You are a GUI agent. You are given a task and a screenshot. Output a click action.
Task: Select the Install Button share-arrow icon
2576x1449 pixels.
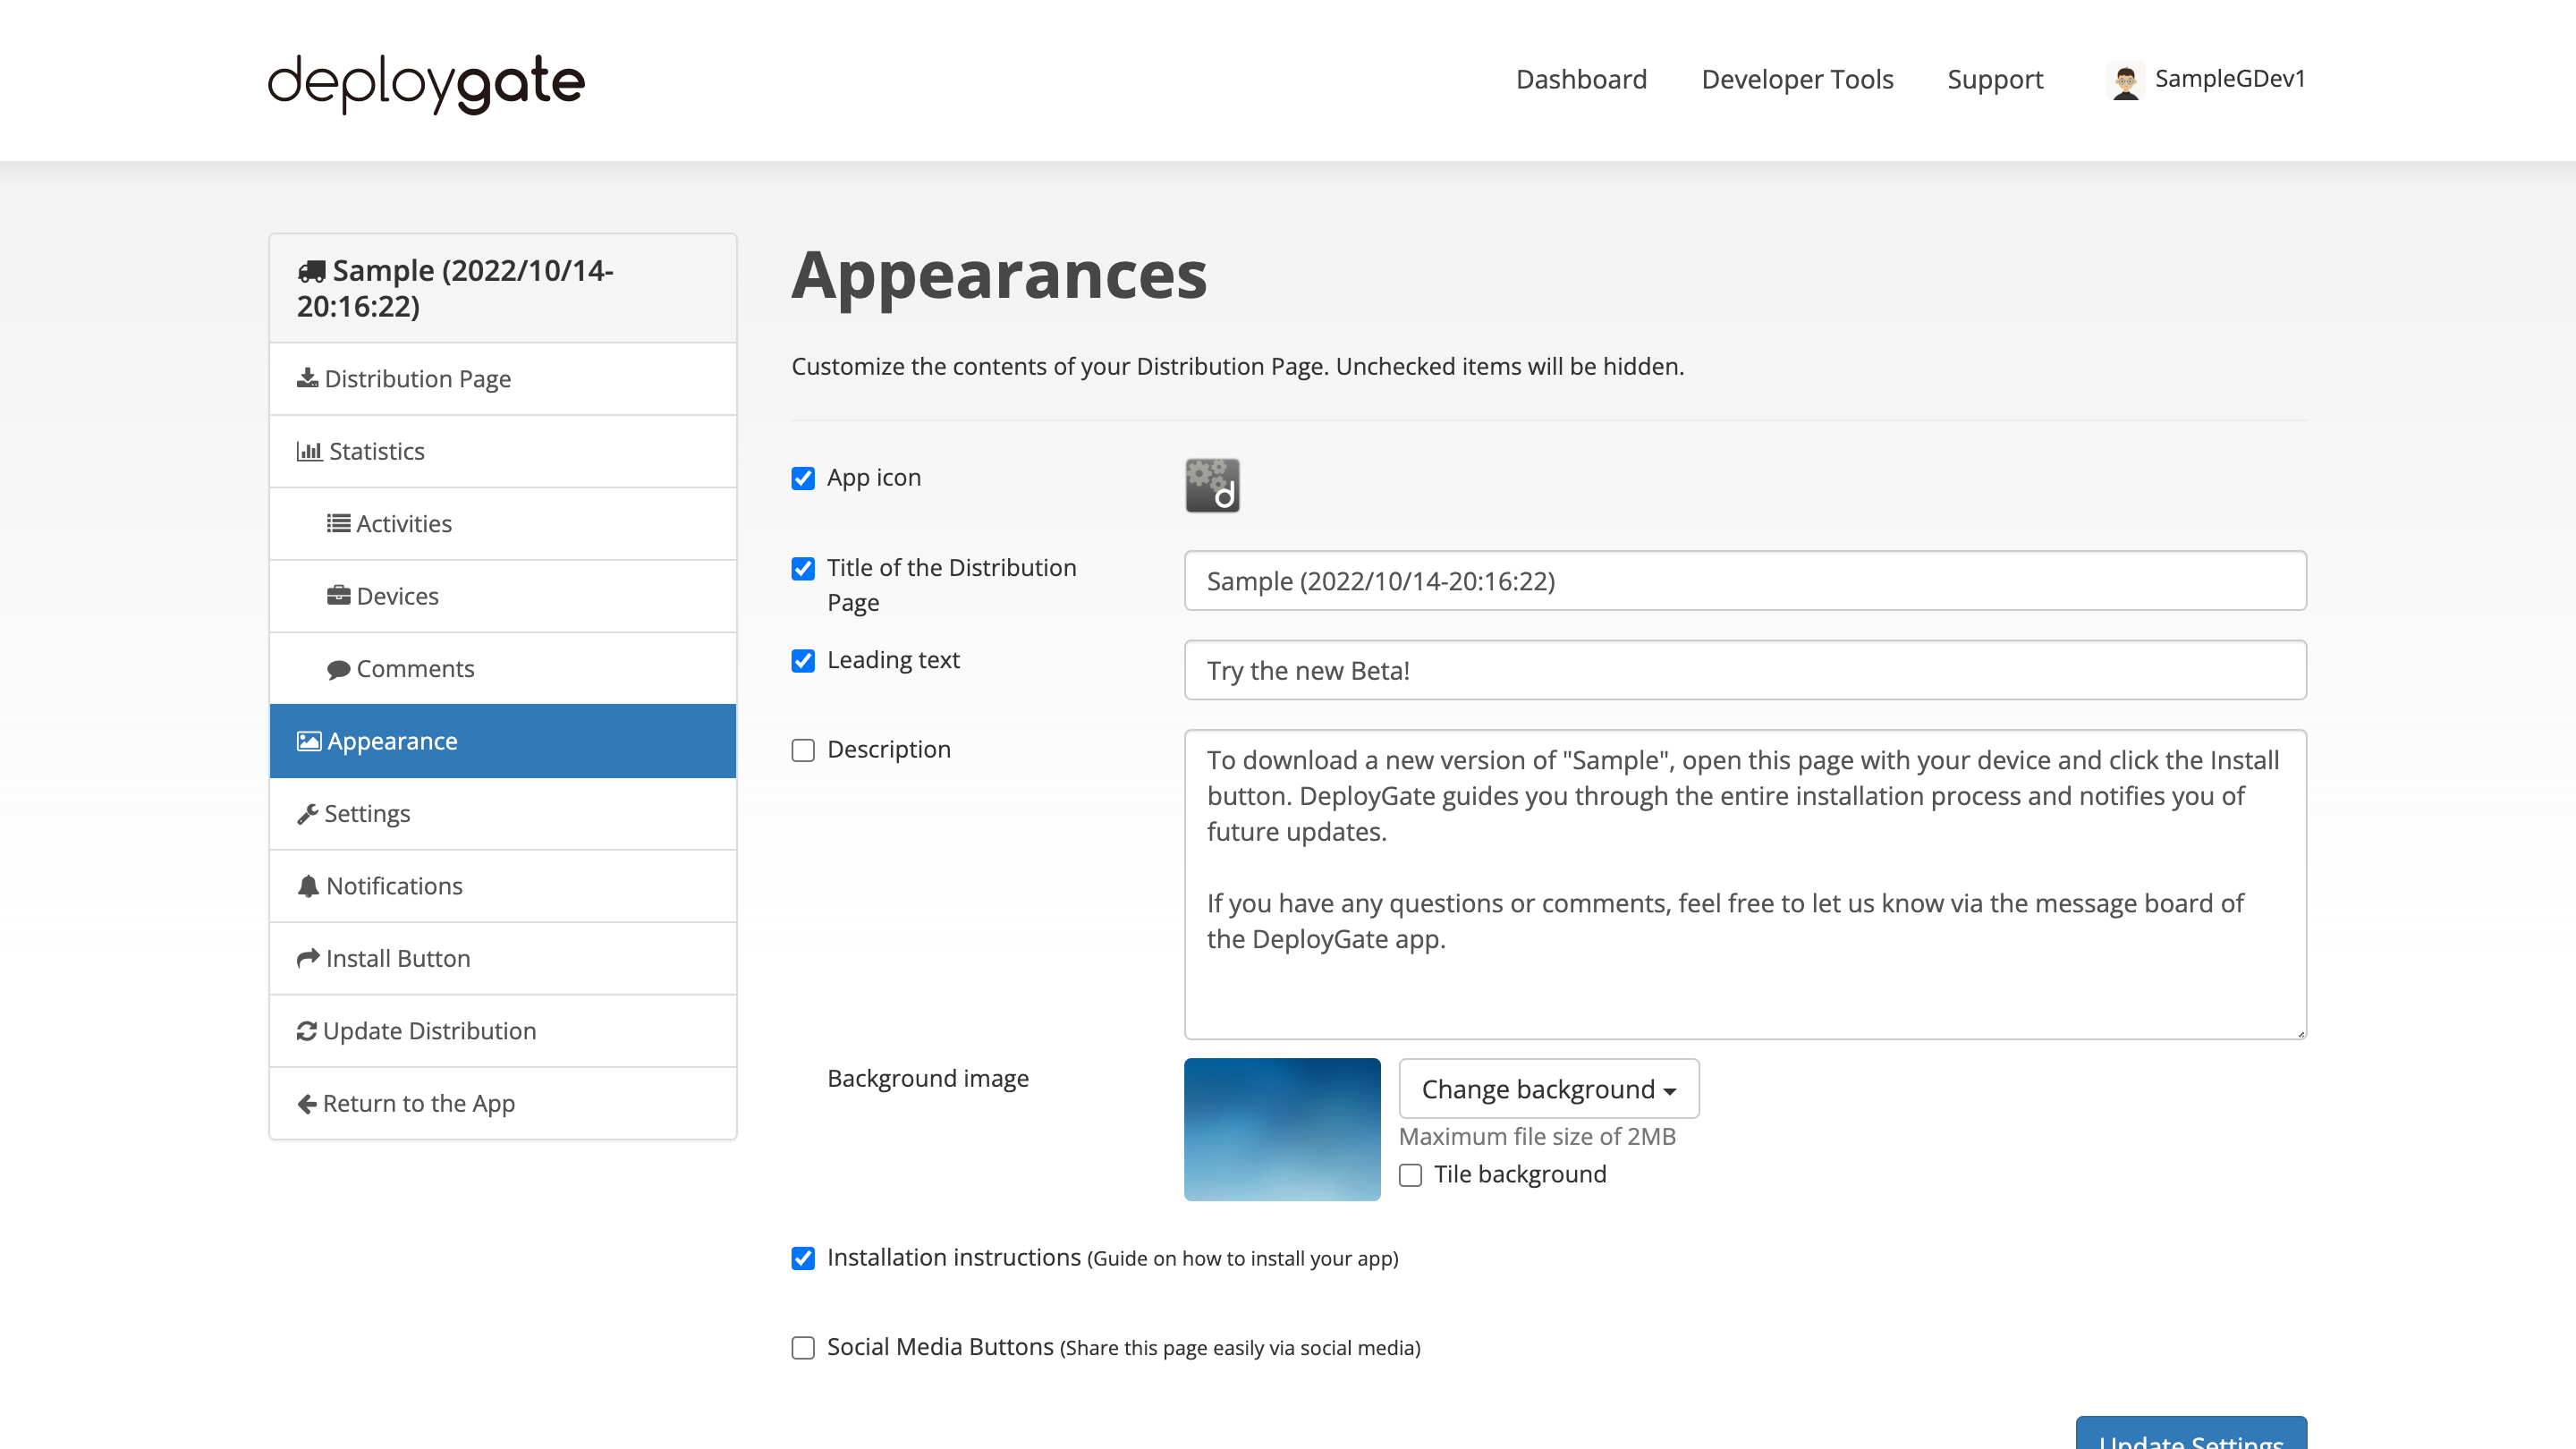click(308, 958)
